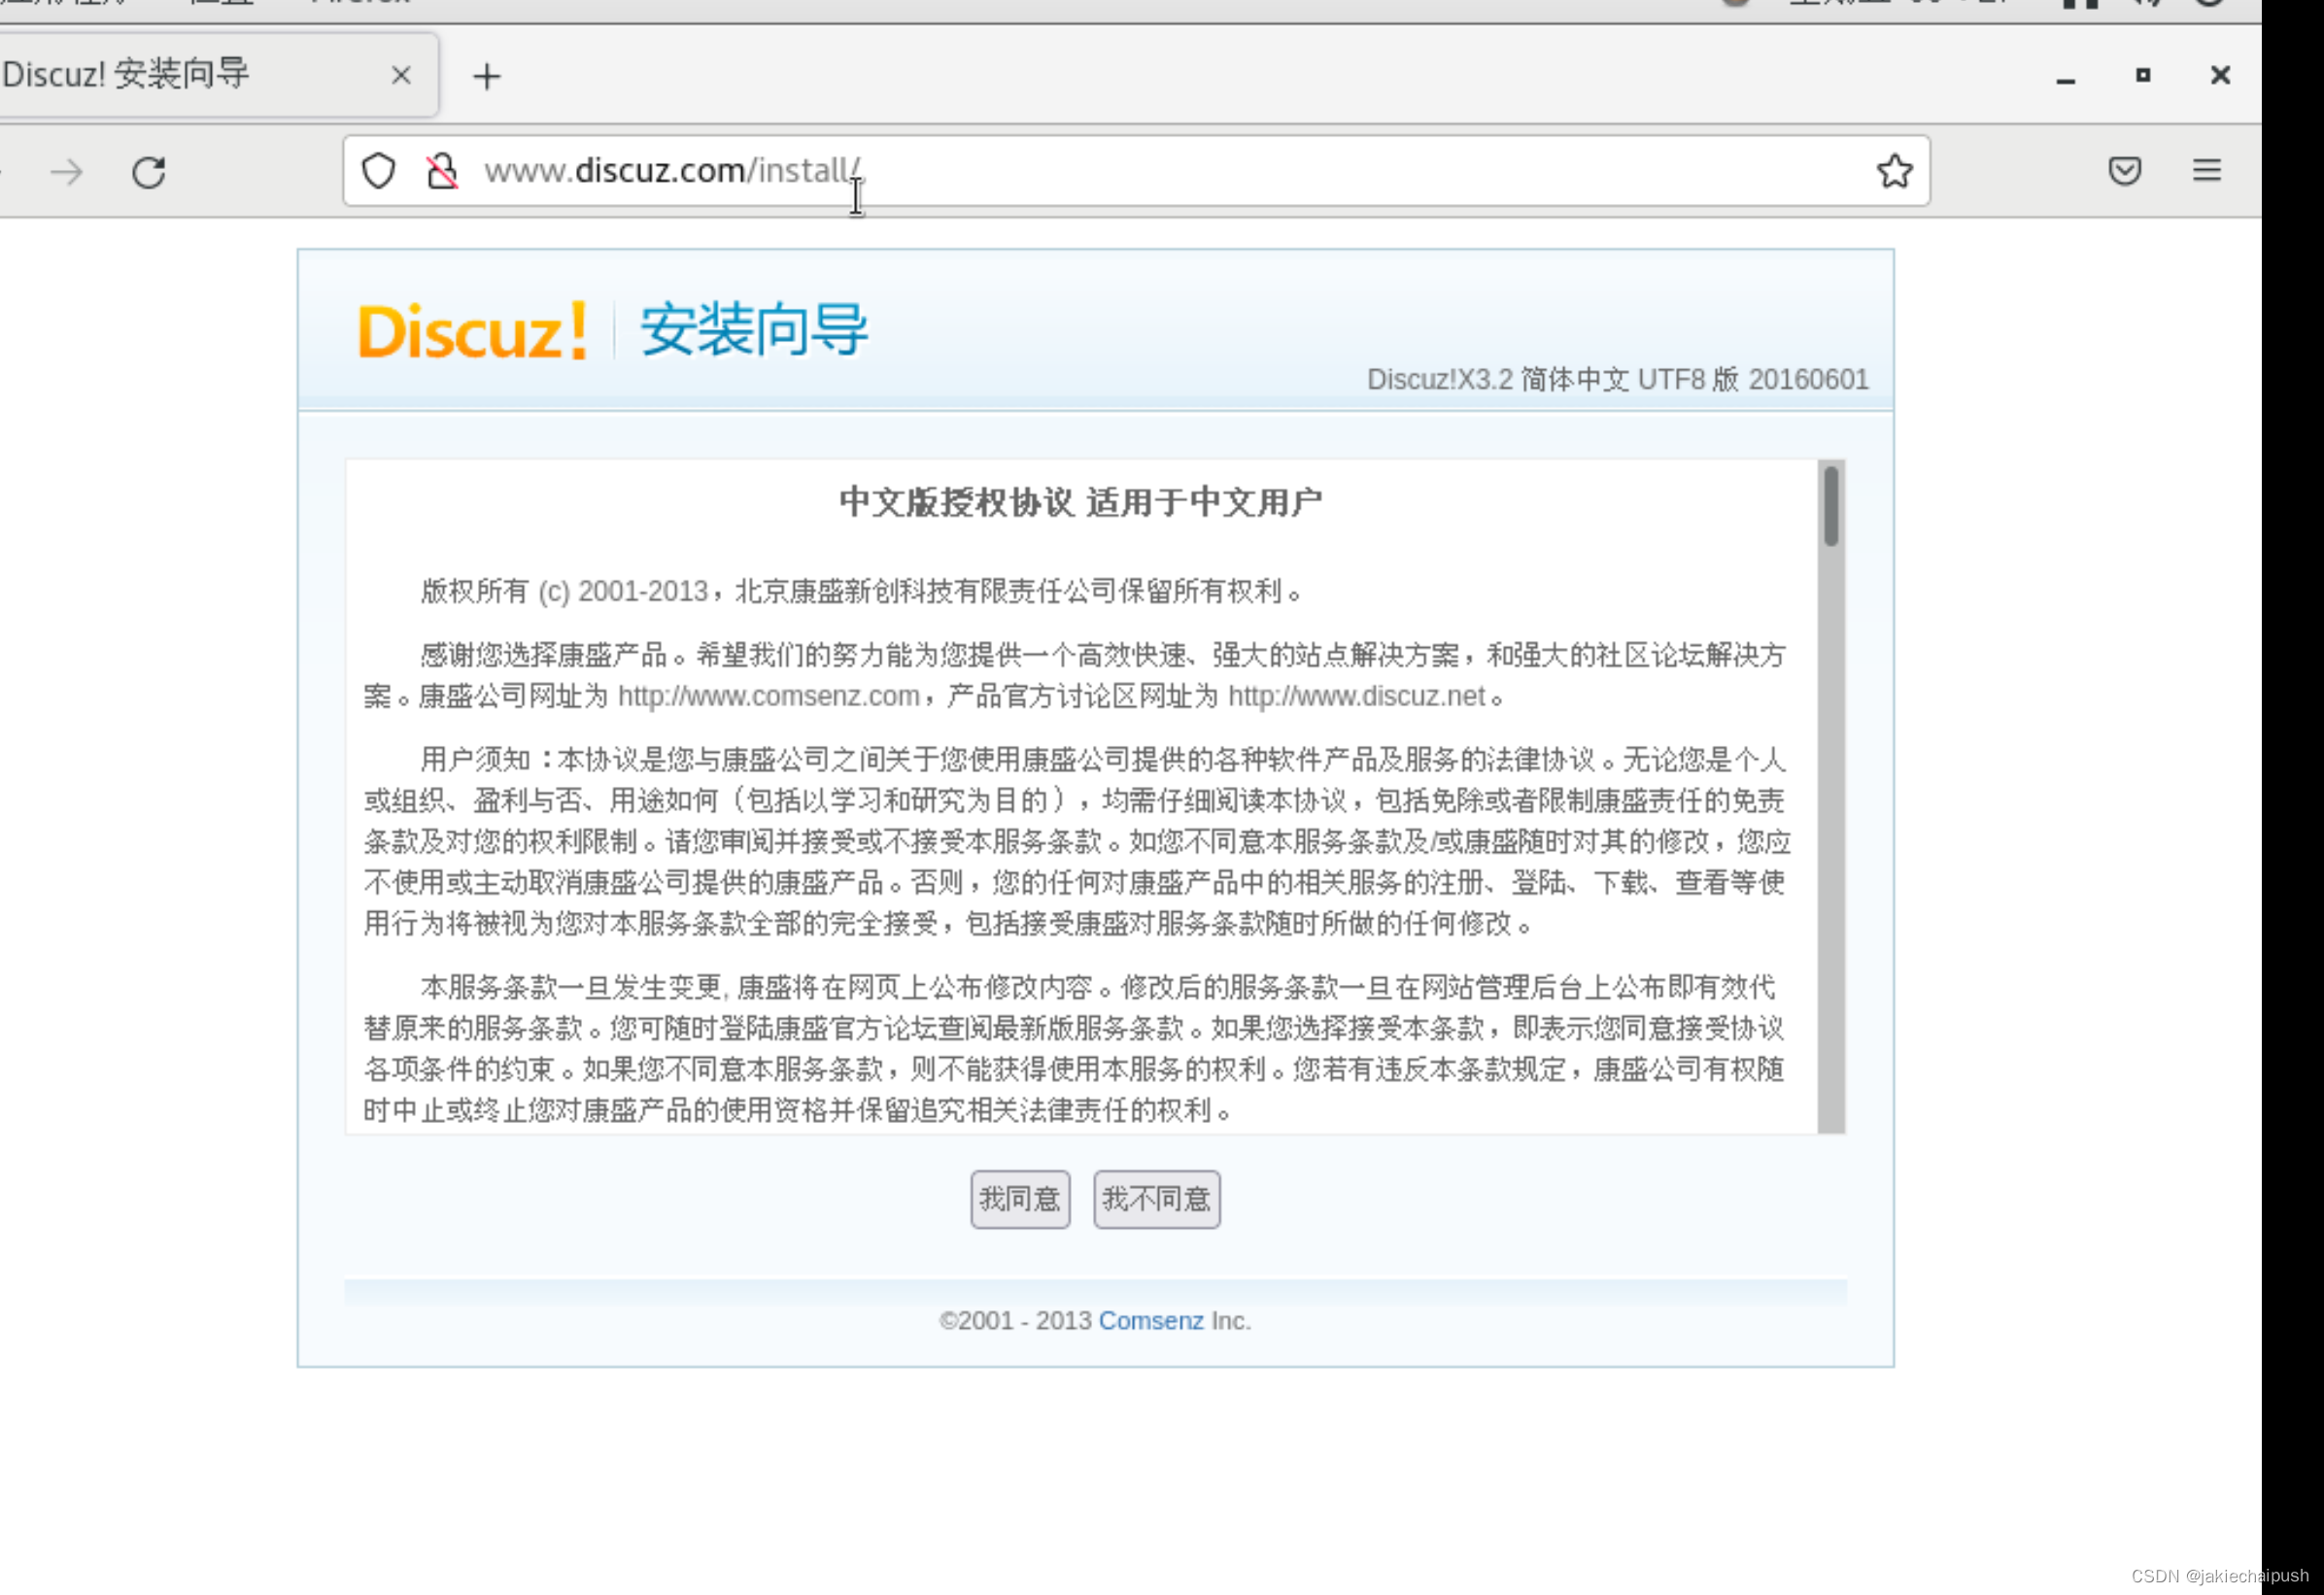The height and width of the screenshot is (1595, 2324).
Task: Click the 版权所有 (c) 2001-2013 copyright line
Action: [862, 591]
